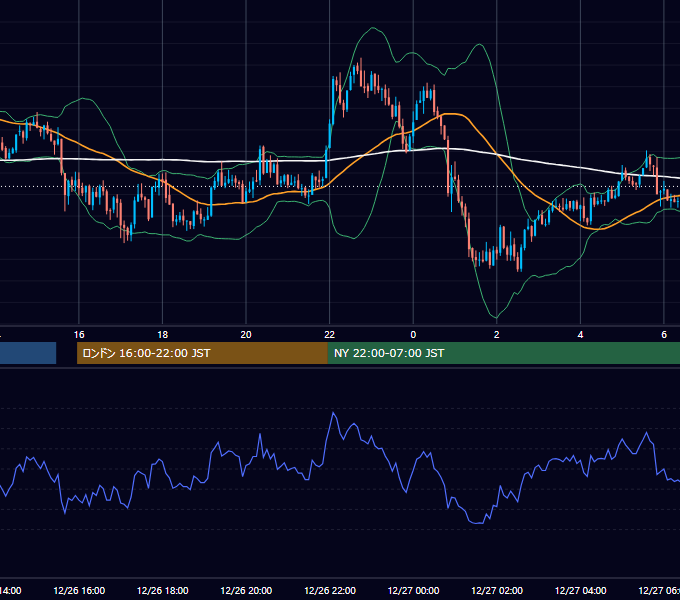
Task: Click the 12/27 02:00 date label
Action: (497, 591)
